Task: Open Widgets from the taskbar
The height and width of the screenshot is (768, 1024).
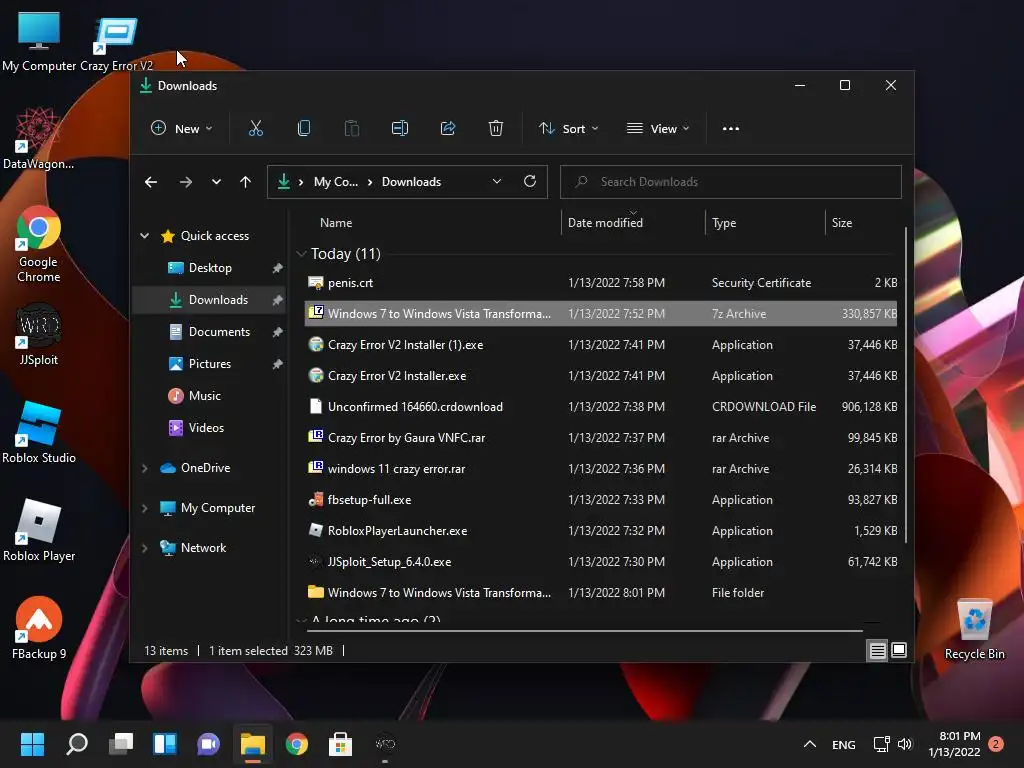Action: 165,744
